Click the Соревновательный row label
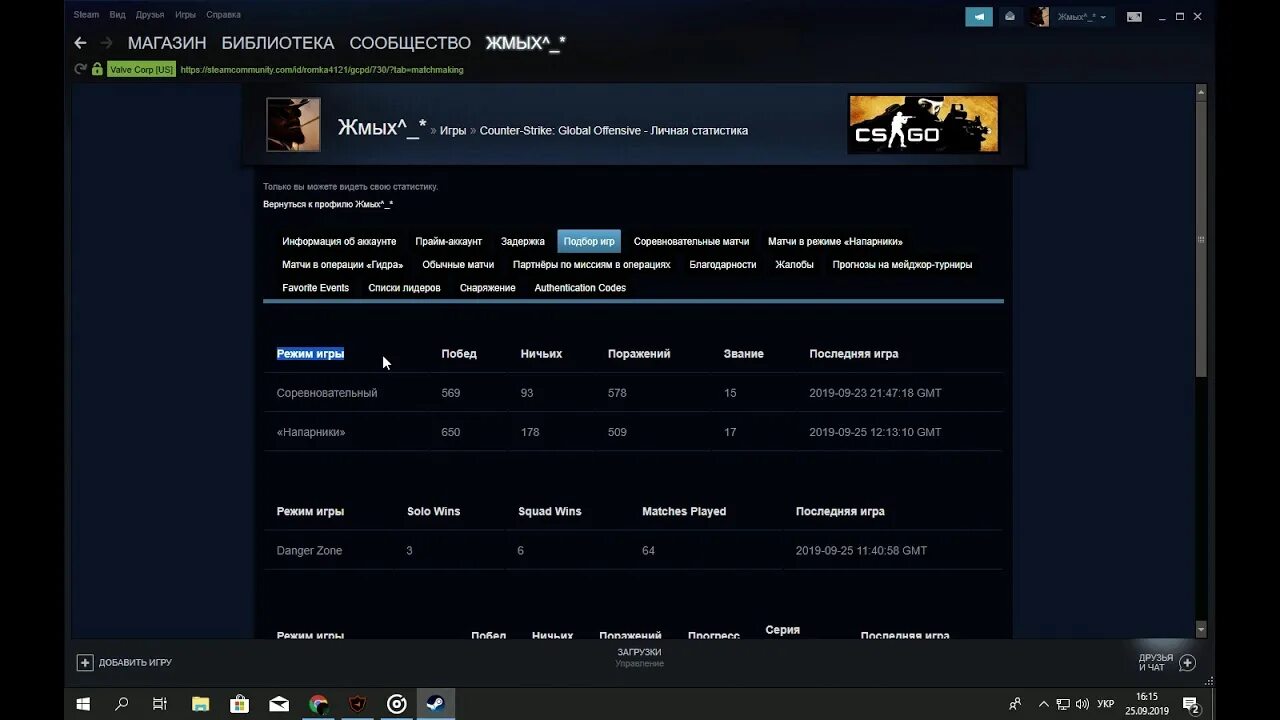 [327, 393]
